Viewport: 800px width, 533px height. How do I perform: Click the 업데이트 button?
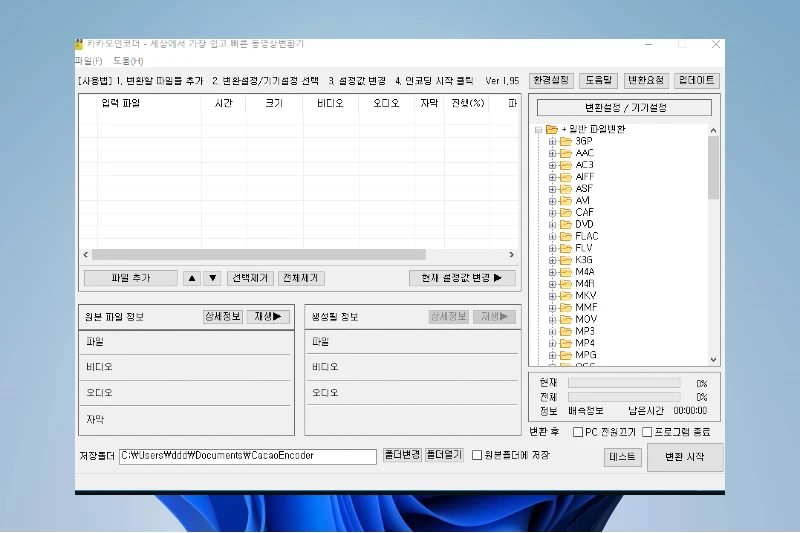pos(696,80)
